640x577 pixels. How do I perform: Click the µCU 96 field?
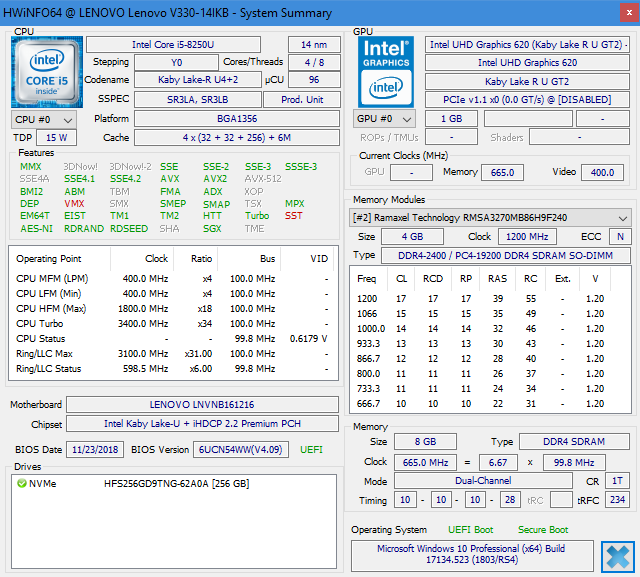pyautogui.click(x=314, y=80)
